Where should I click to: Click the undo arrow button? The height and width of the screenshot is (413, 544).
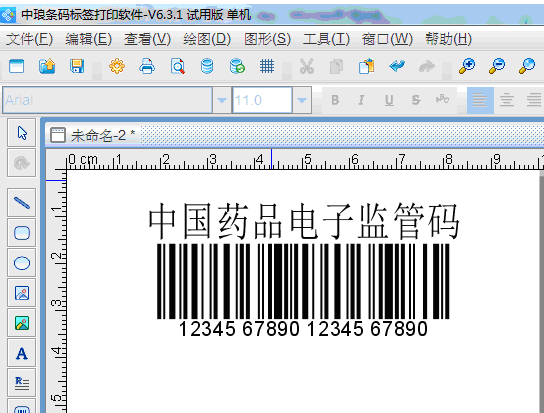[397, 66]
